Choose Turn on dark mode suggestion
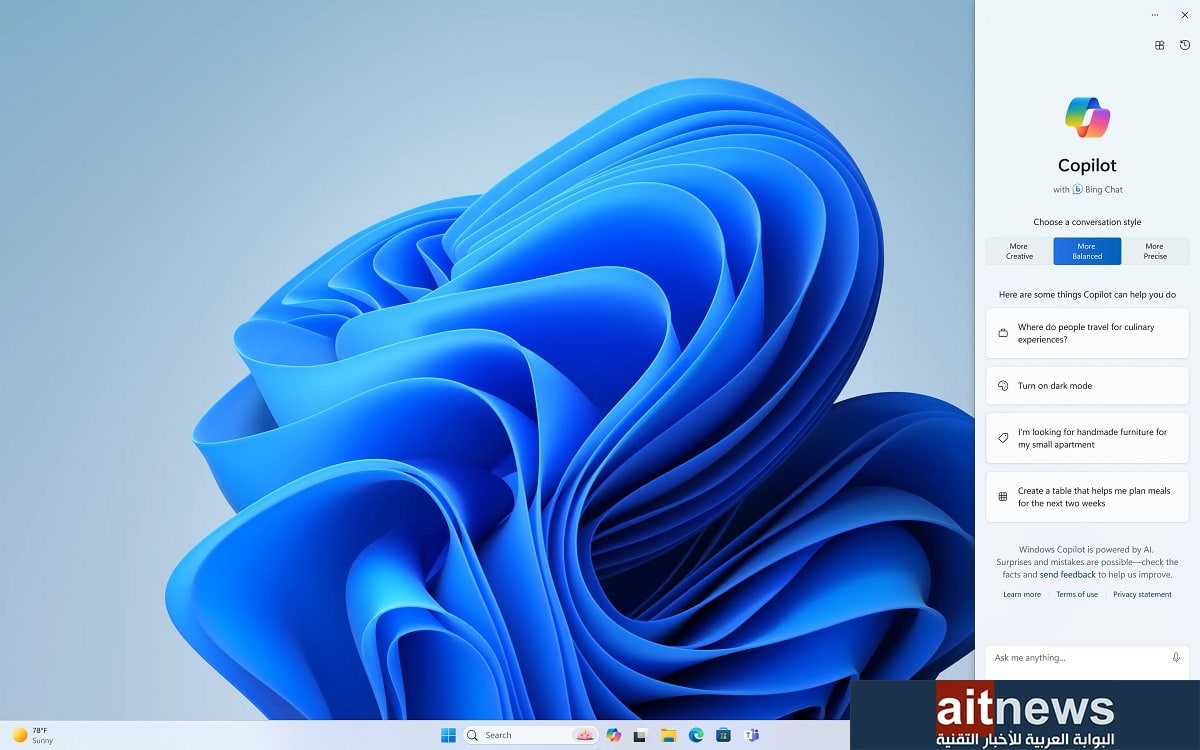1200x750 pixels. [x=1087, y=386]
